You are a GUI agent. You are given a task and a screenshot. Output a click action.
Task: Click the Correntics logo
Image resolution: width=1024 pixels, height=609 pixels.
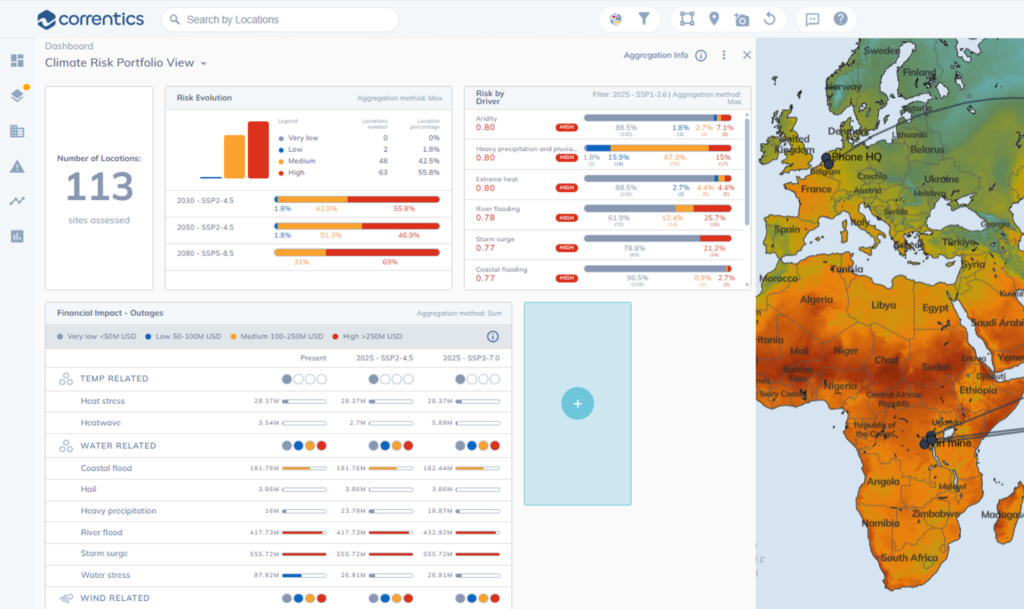click(90, 20)
